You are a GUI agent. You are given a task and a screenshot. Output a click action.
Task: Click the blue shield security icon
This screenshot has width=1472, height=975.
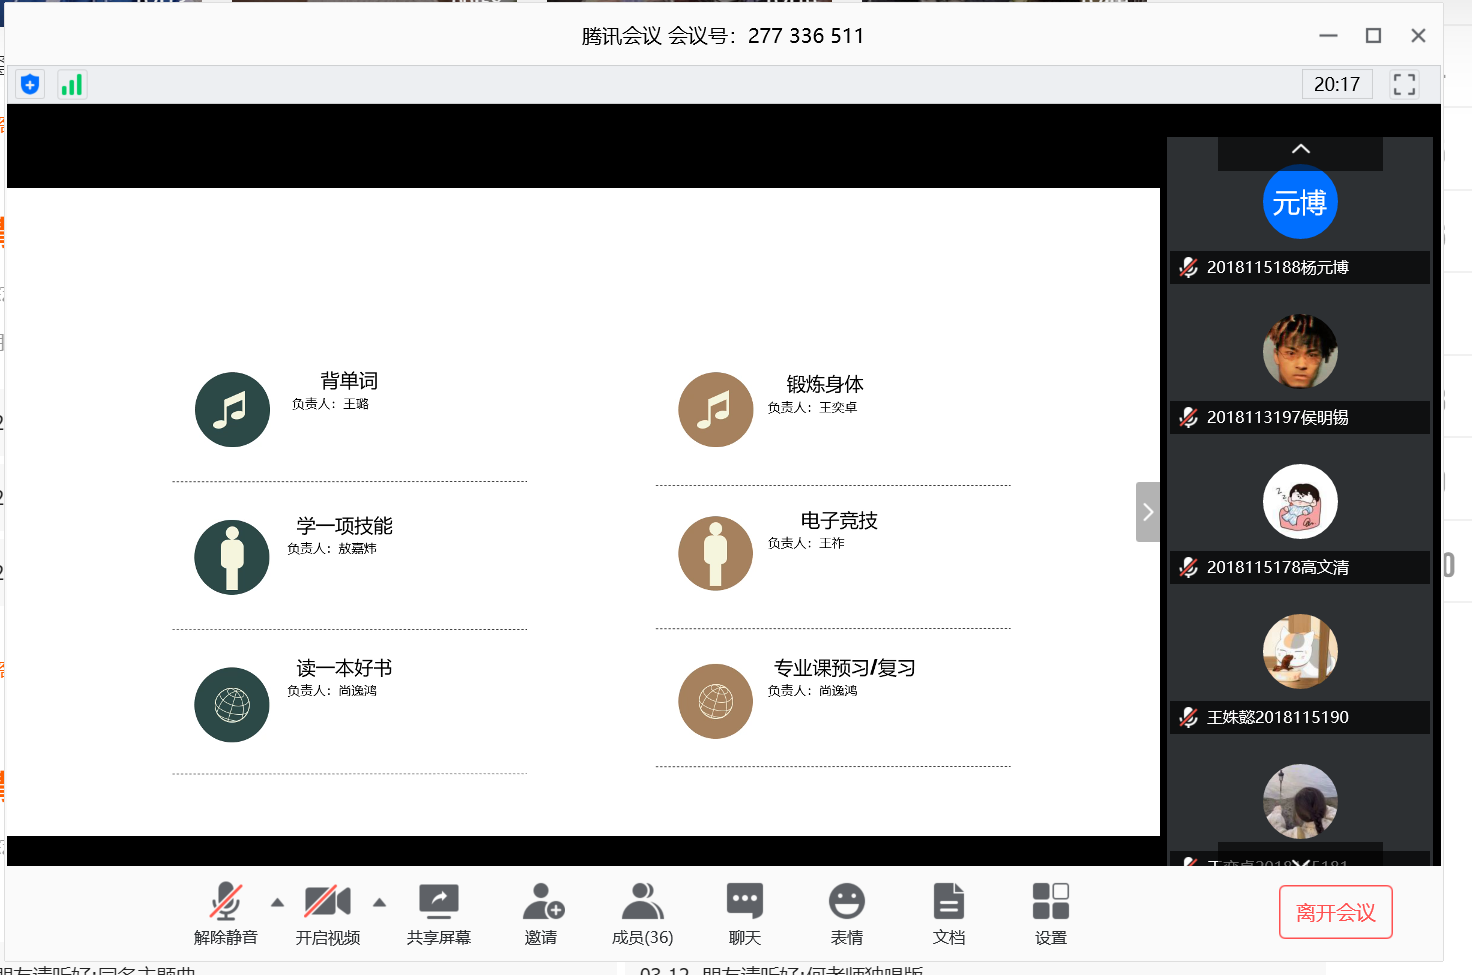pos(30,85)
